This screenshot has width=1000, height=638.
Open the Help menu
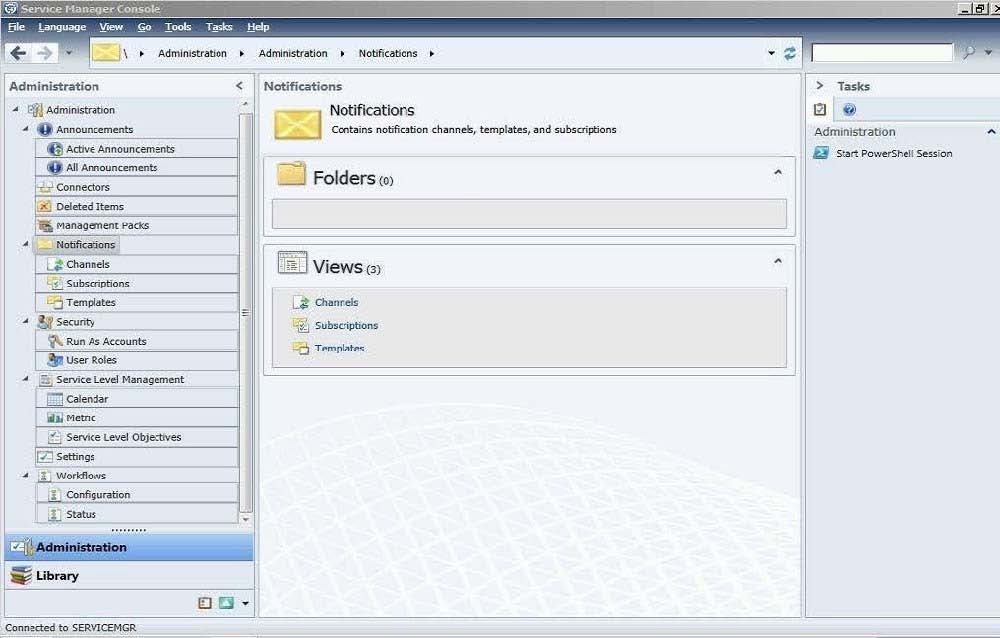click(x=258, y=27)
